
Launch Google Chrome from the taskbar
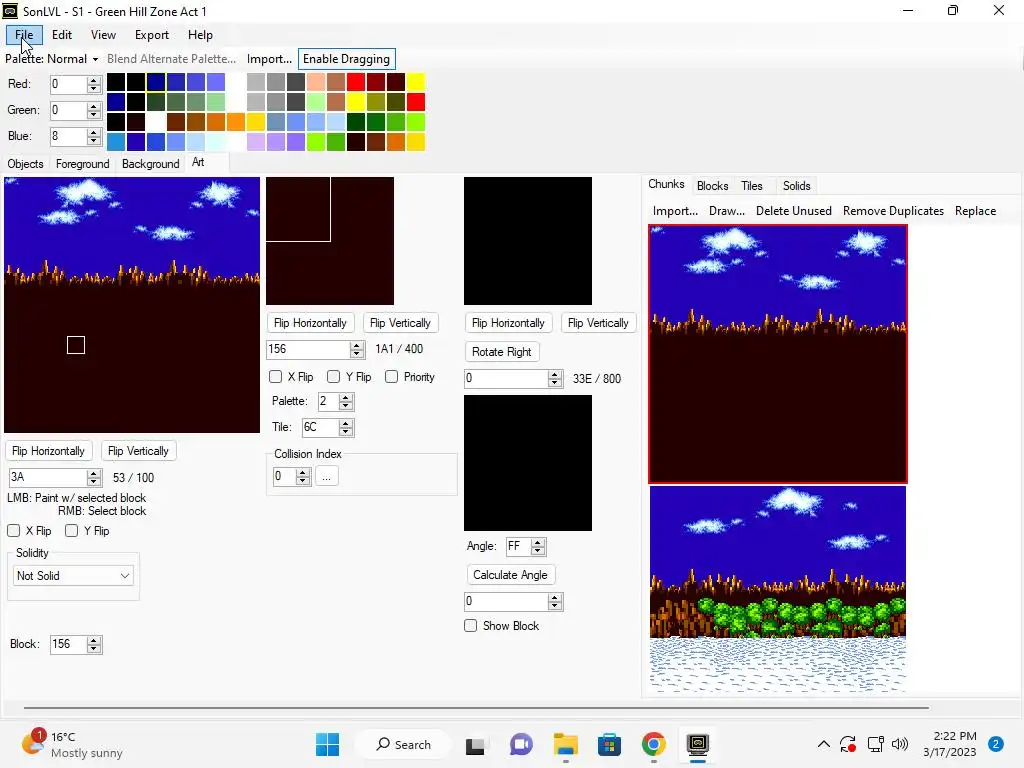click(653, 744)
